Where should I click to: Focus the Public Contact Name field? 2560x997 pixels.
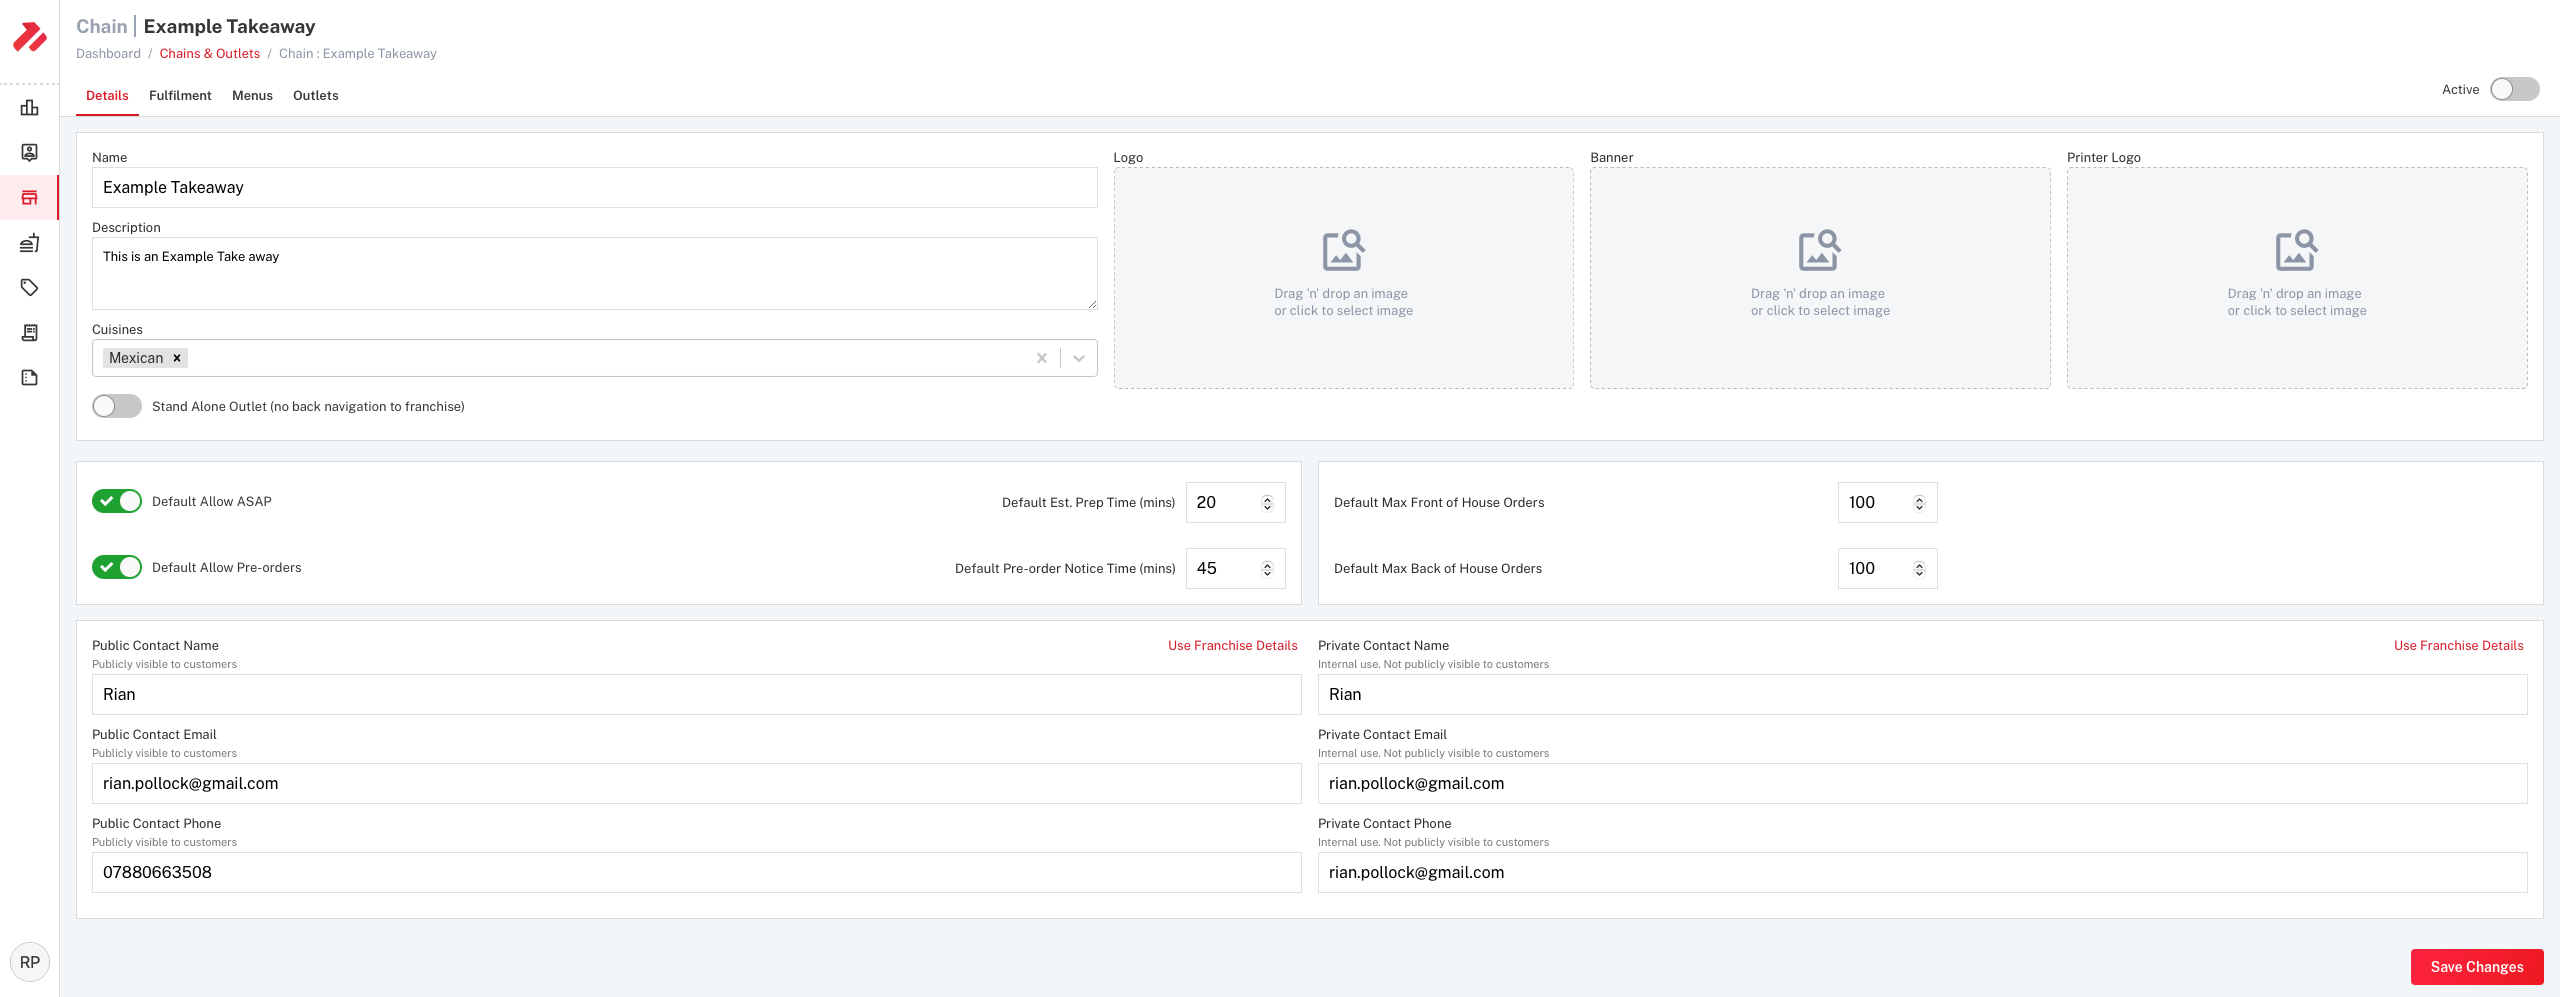(x=697, y=695)
